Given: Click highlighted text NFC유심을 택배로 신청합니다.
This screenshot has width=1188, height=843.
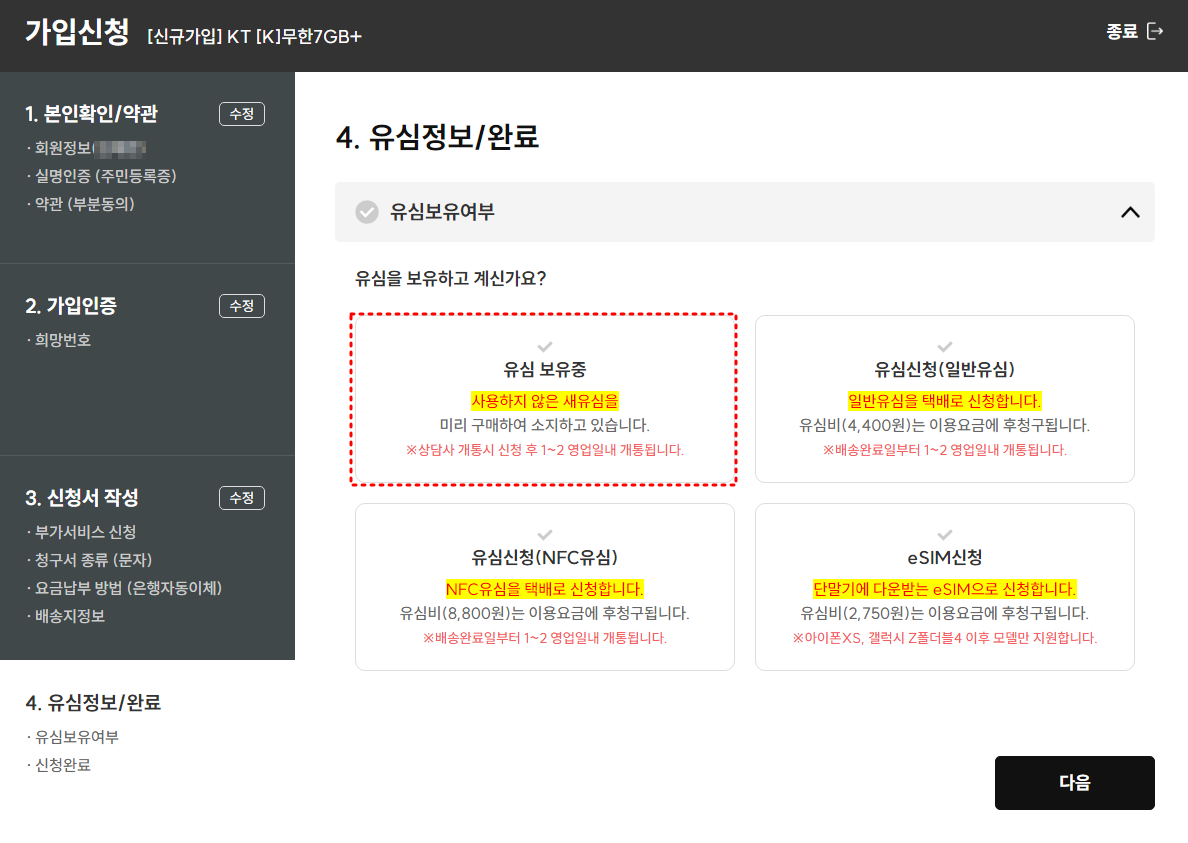Looking at the screenshot, I should (x=545, y=589).
